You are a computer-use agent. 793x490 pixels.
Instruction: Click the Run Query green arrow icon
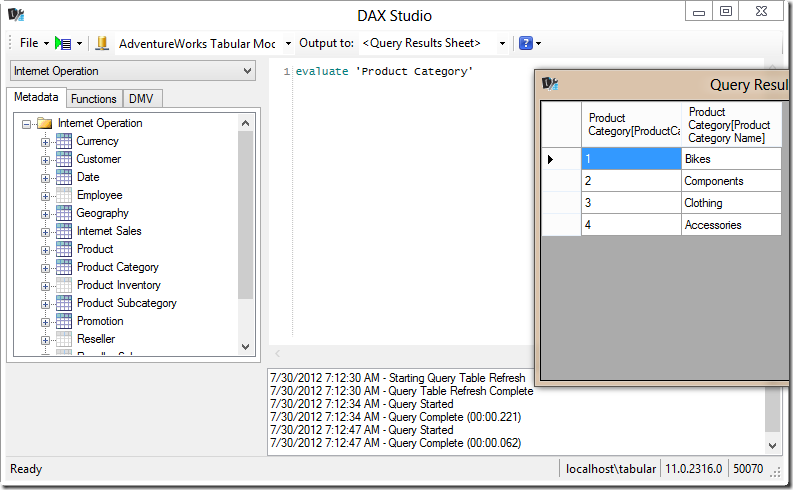point(63,43)
